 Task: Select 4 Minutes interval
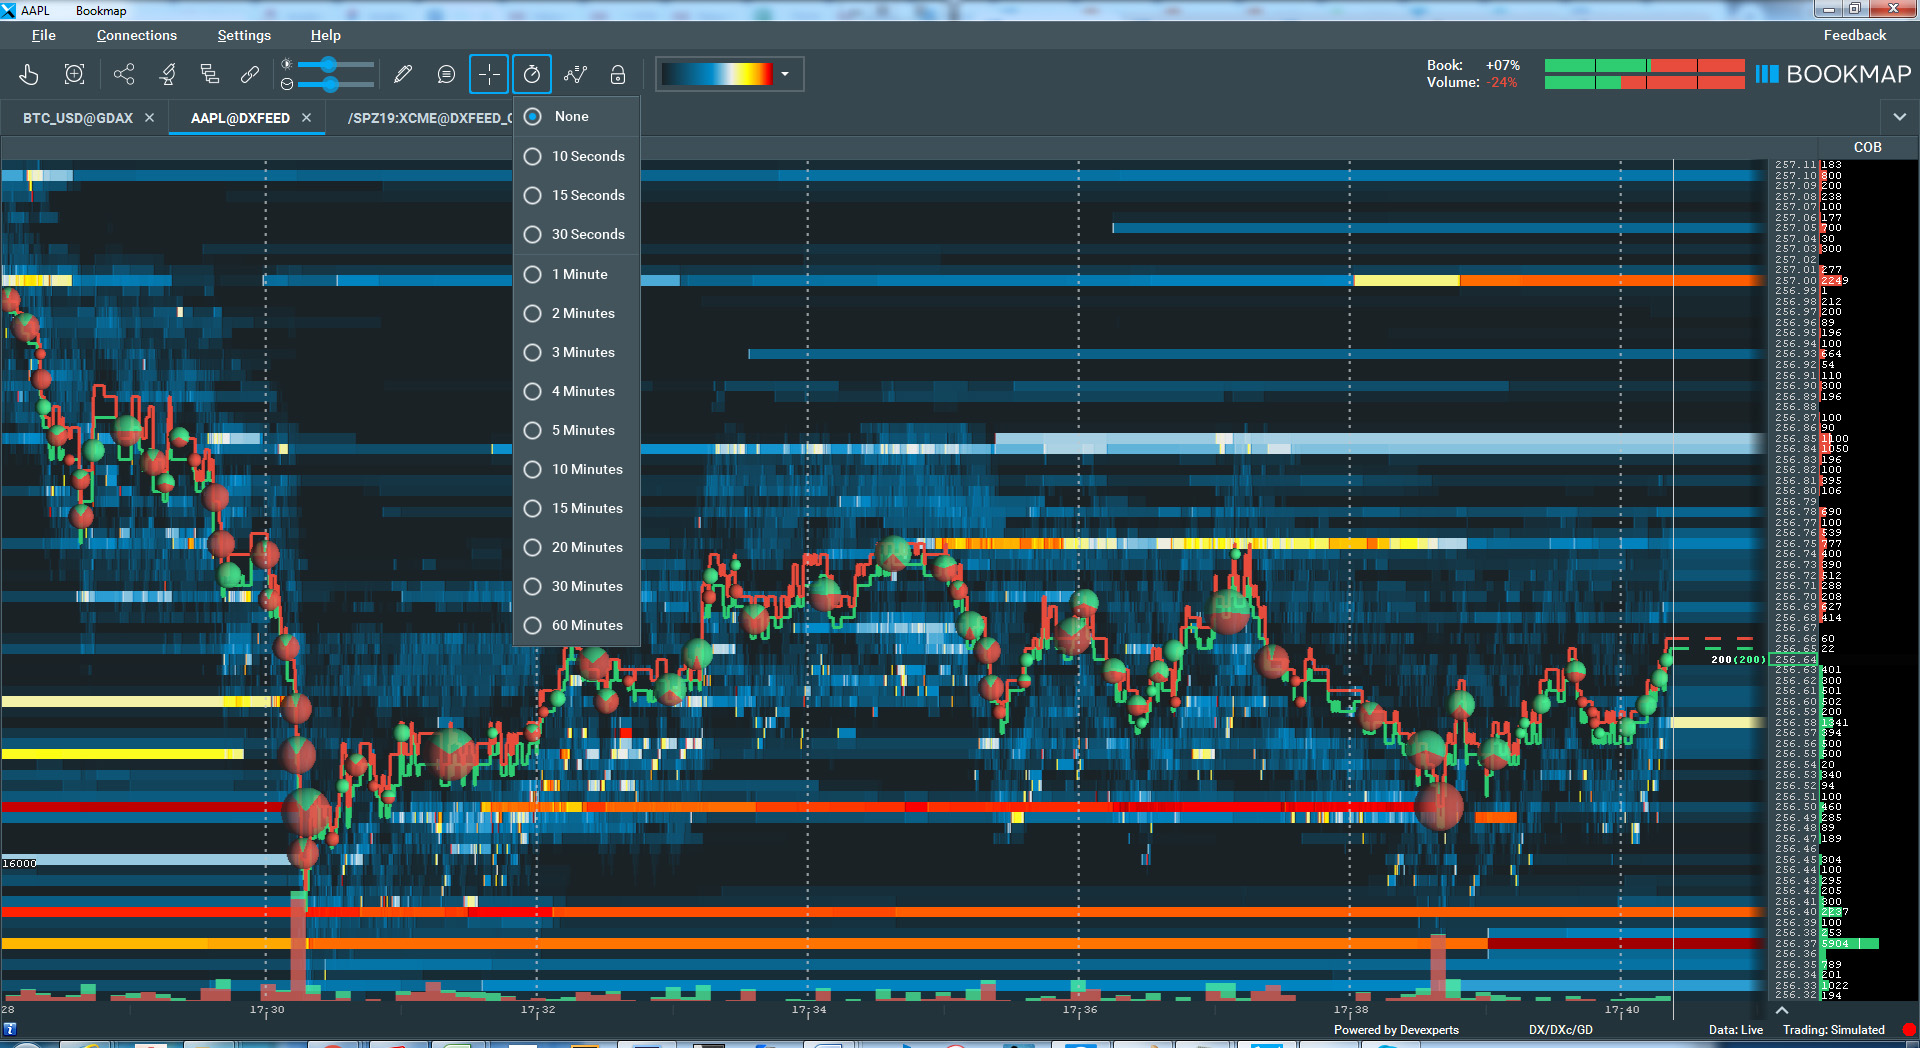click(577, 391)
